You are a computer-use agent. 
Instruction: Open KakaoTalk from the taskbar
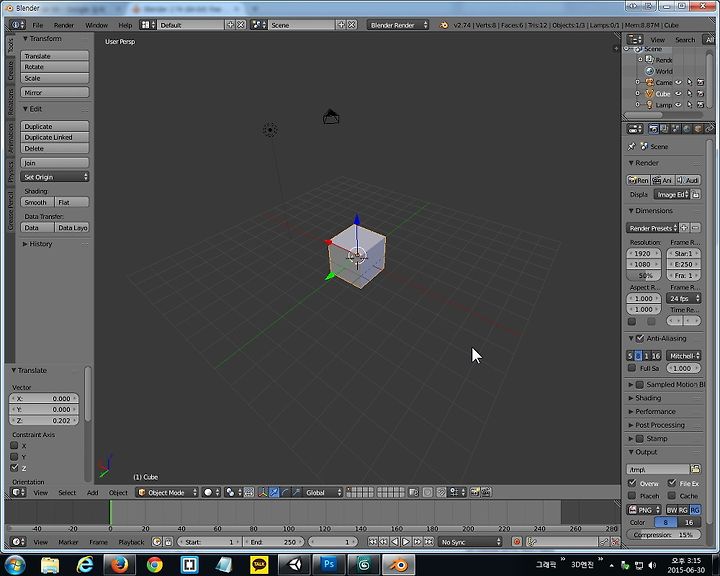click(259, 564)
